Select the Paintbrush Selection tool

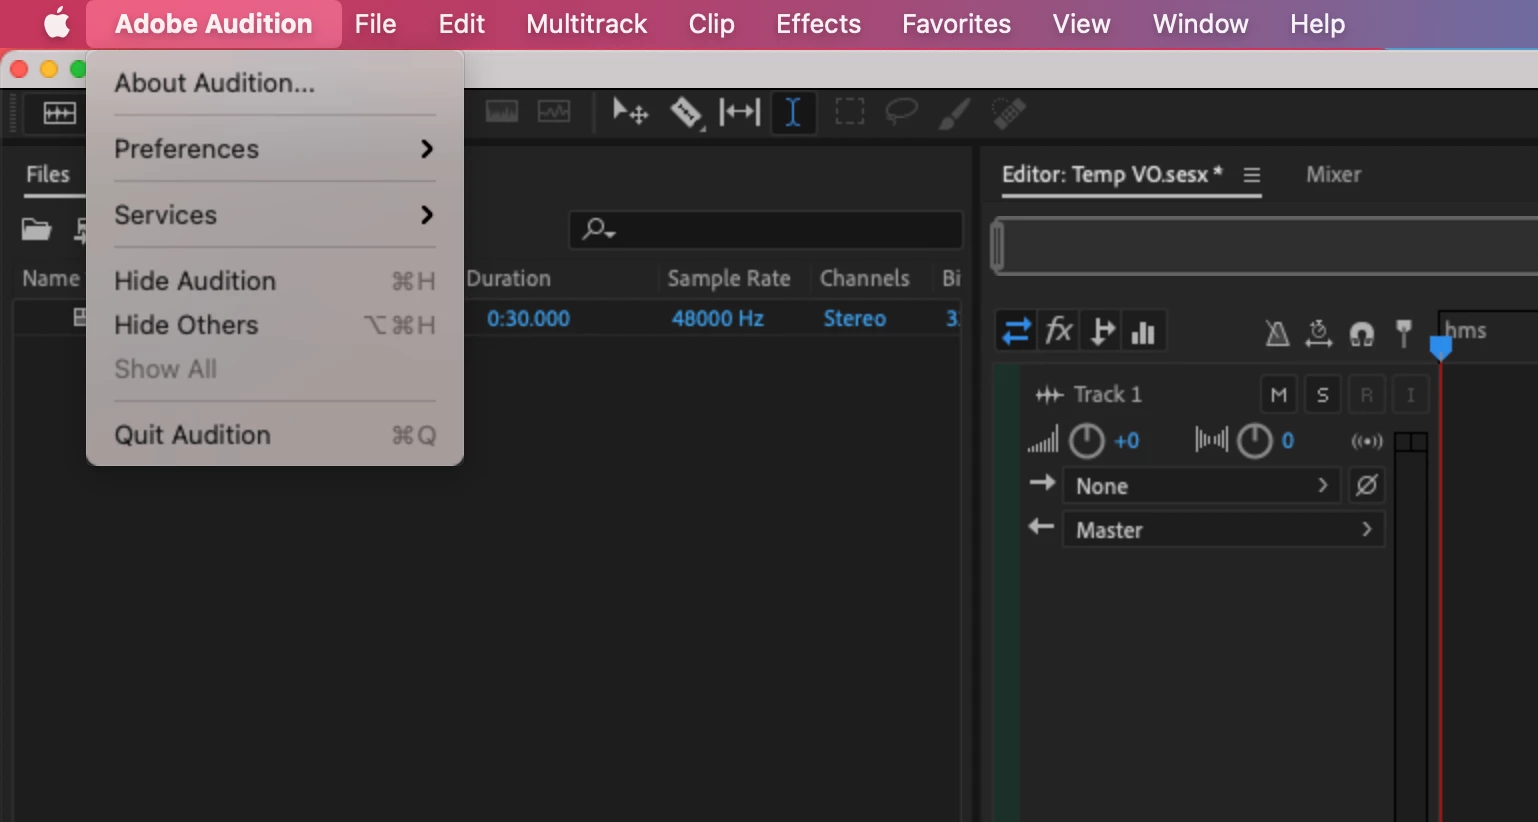pyautogui.click(x=954, y=113)
